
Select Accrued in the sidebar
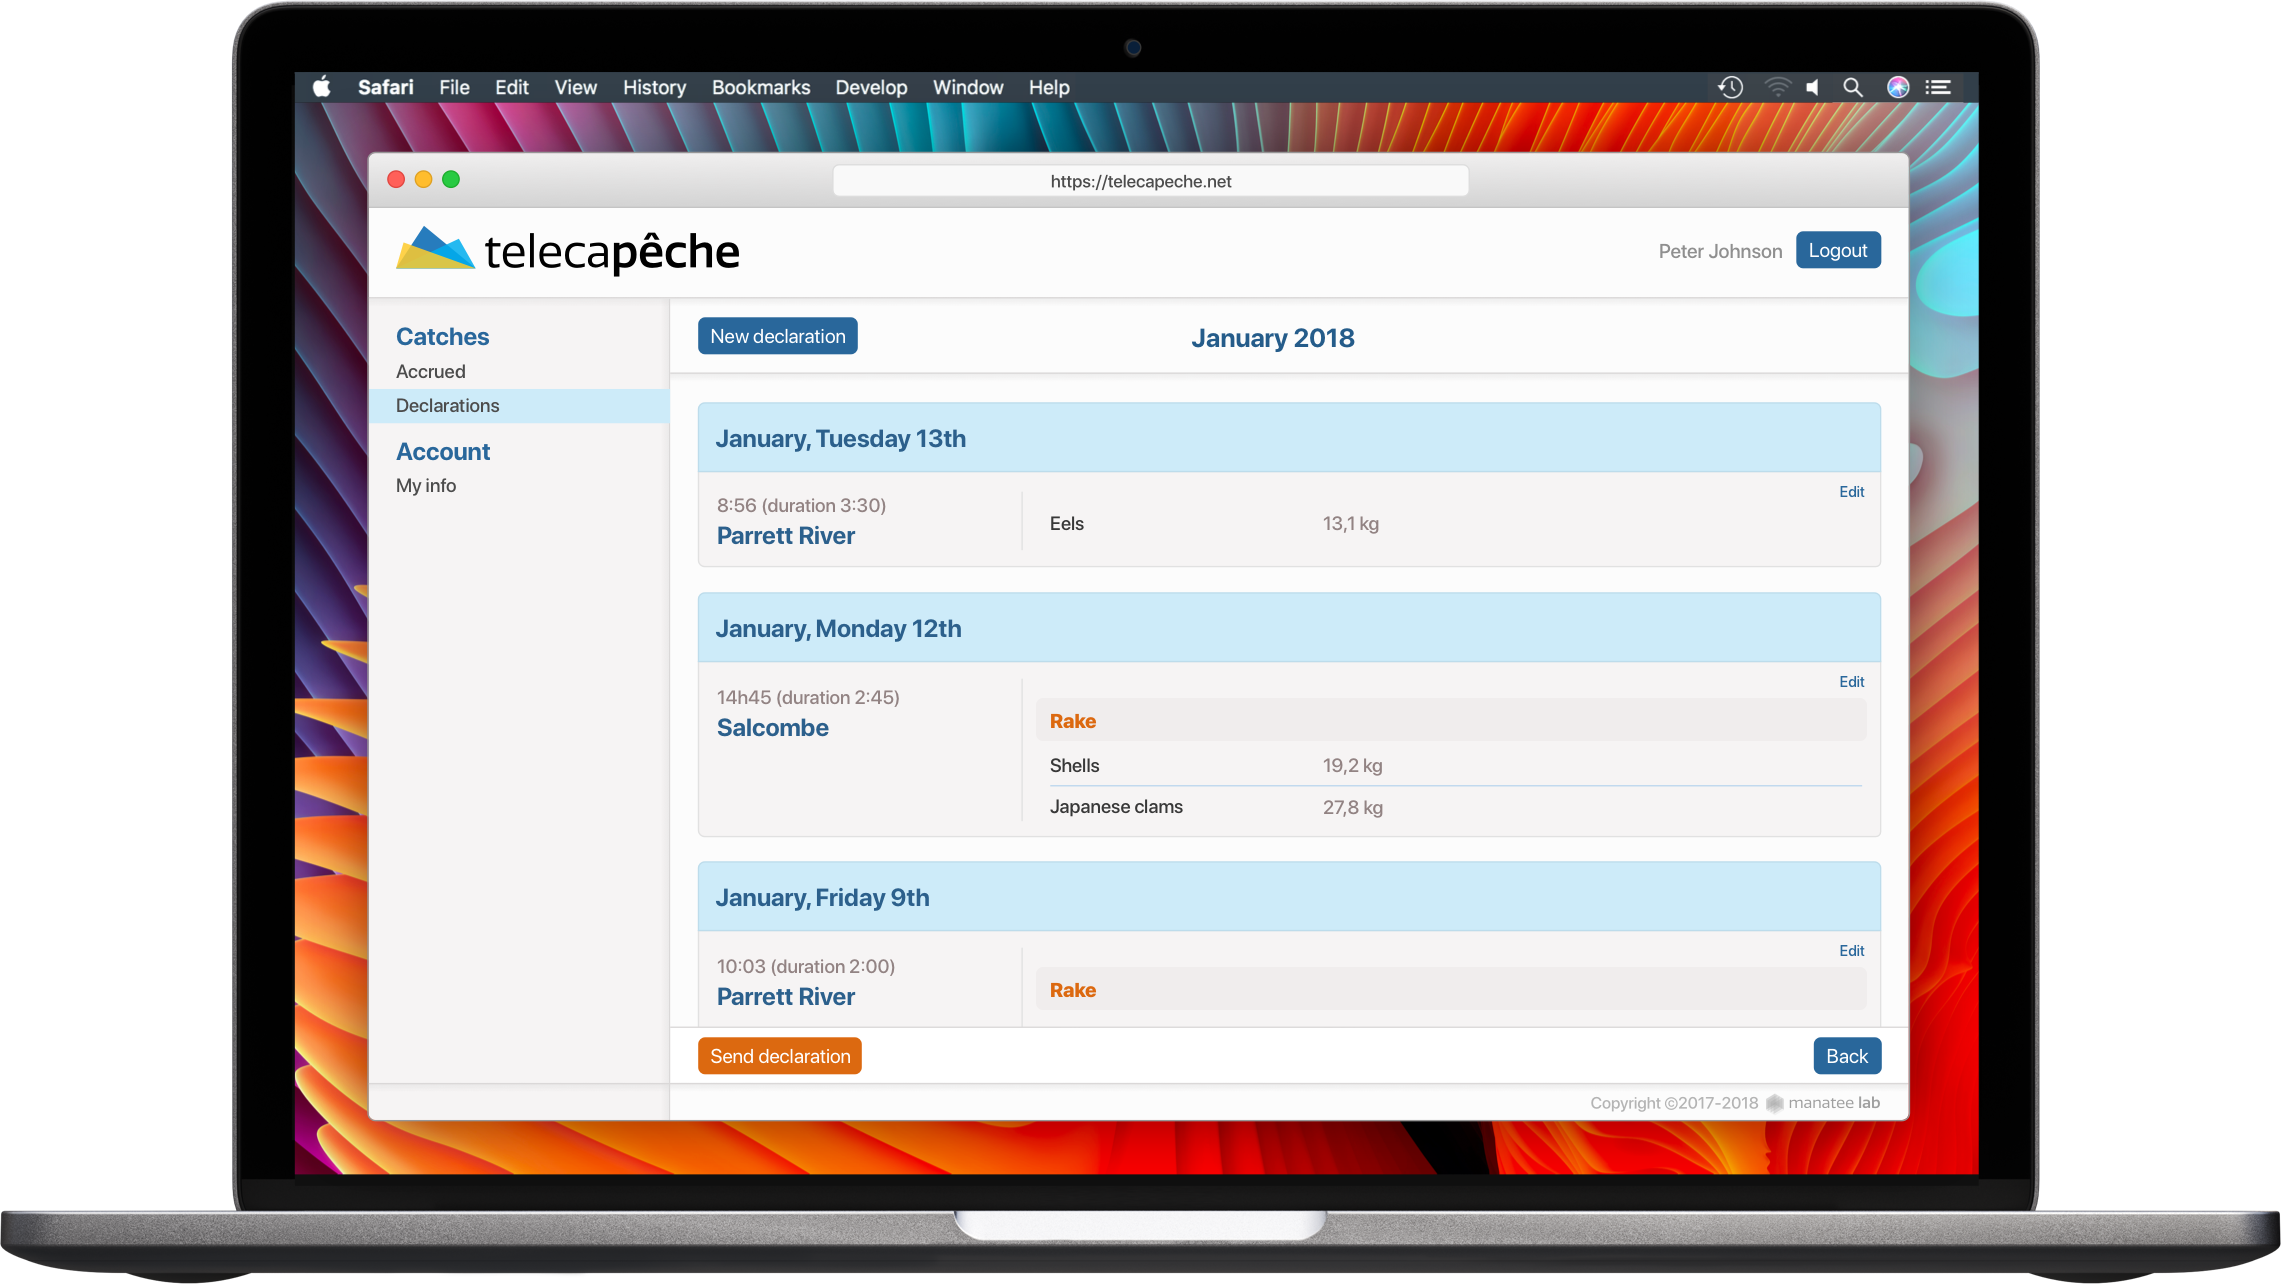pos(430,371)
